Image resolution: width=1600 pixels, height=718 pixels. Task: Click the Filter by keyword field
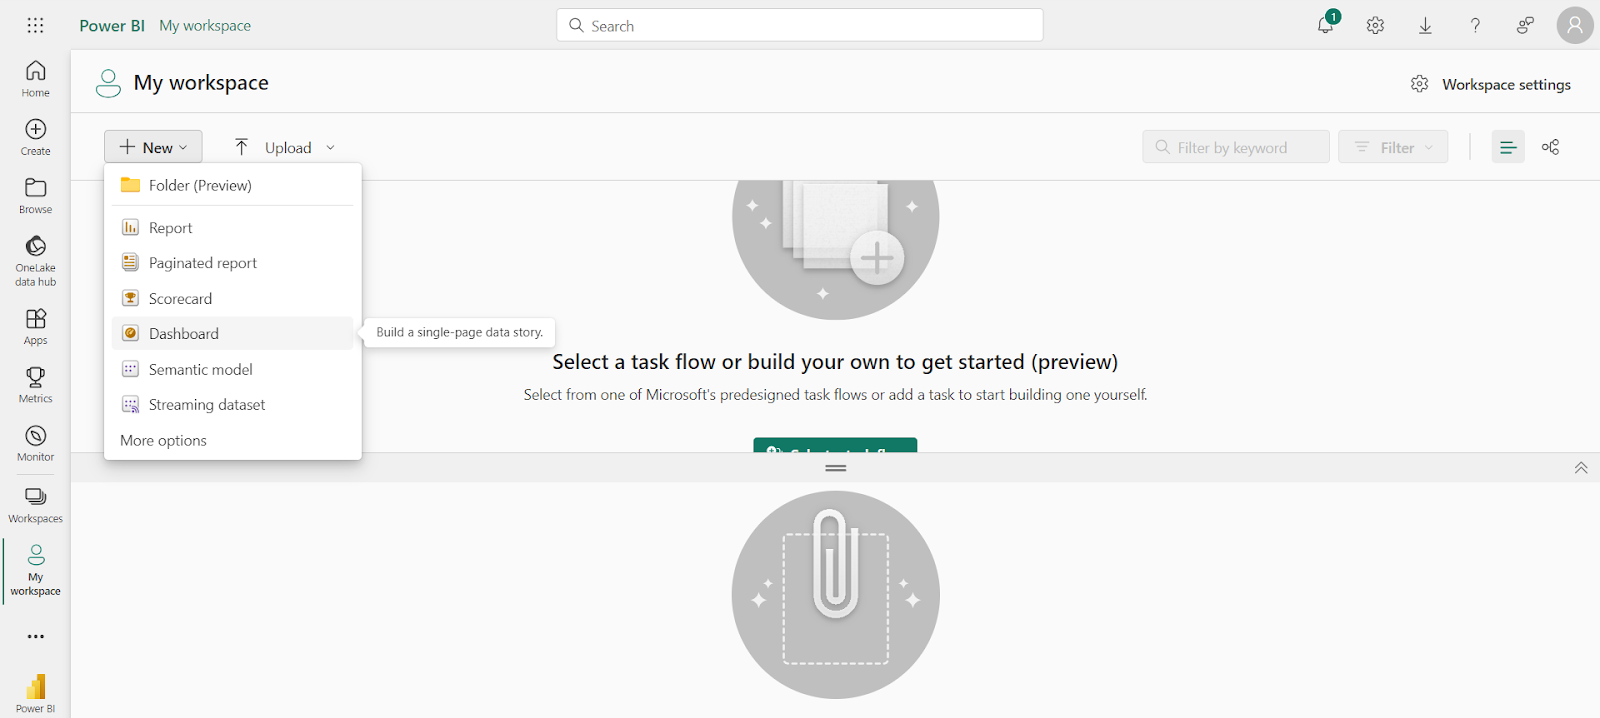pos(1236,147)
